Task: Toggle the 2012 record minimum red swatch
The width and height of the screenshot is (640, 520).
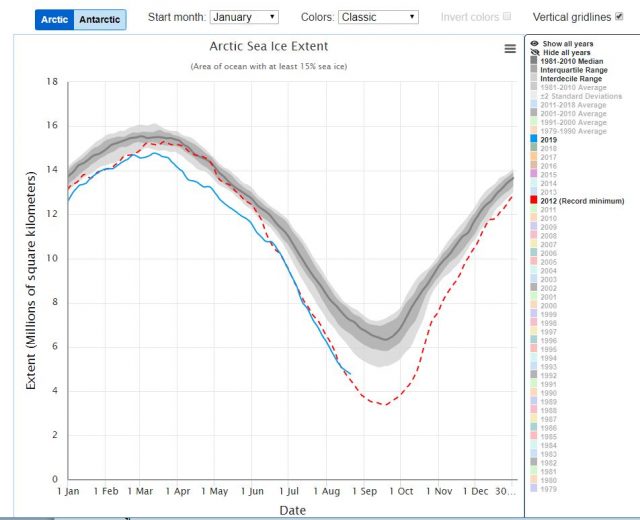Action: click(x=534, y=200)
